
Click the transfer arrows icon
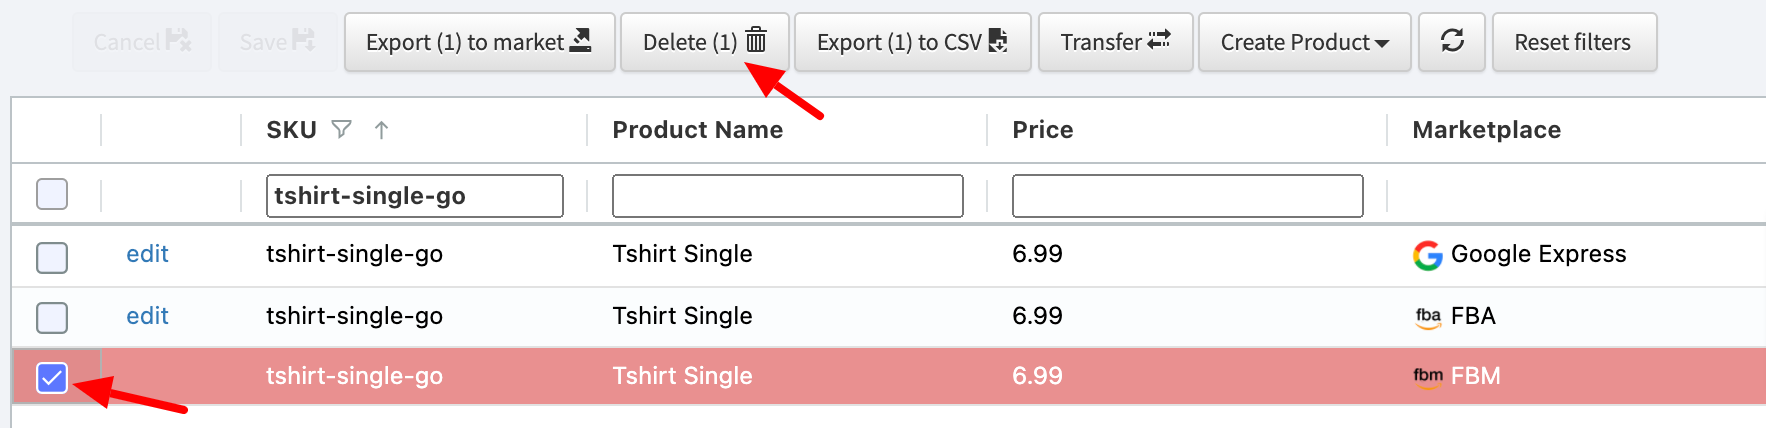point(1159,40)
